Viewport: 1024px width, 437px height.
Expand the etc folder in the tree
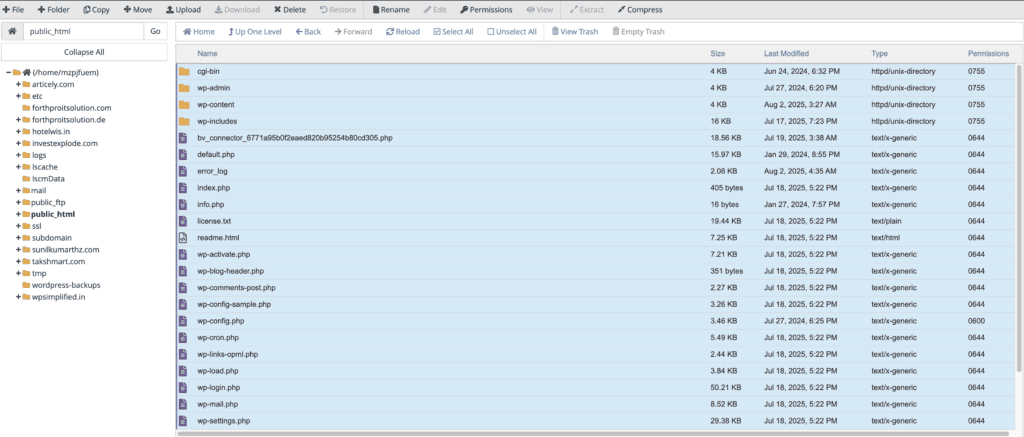[19, 96]
